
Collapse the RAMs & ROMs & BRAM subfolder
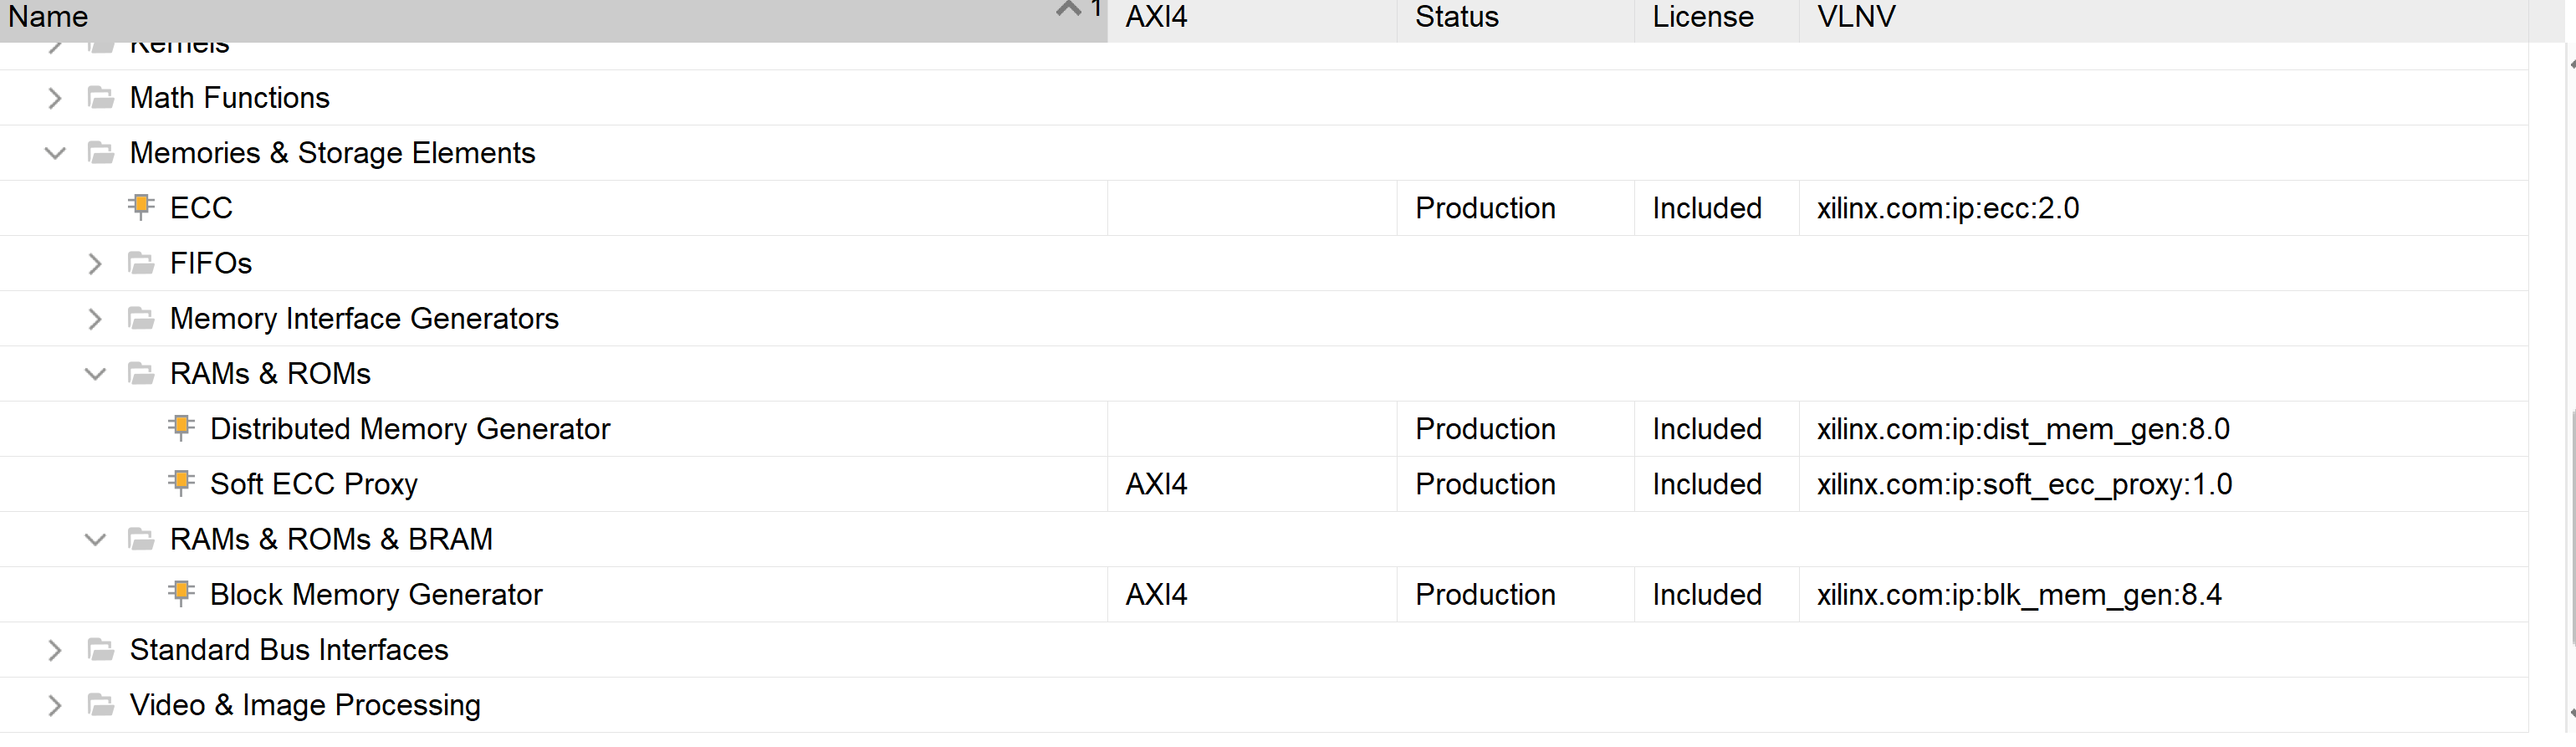(95, 540)
